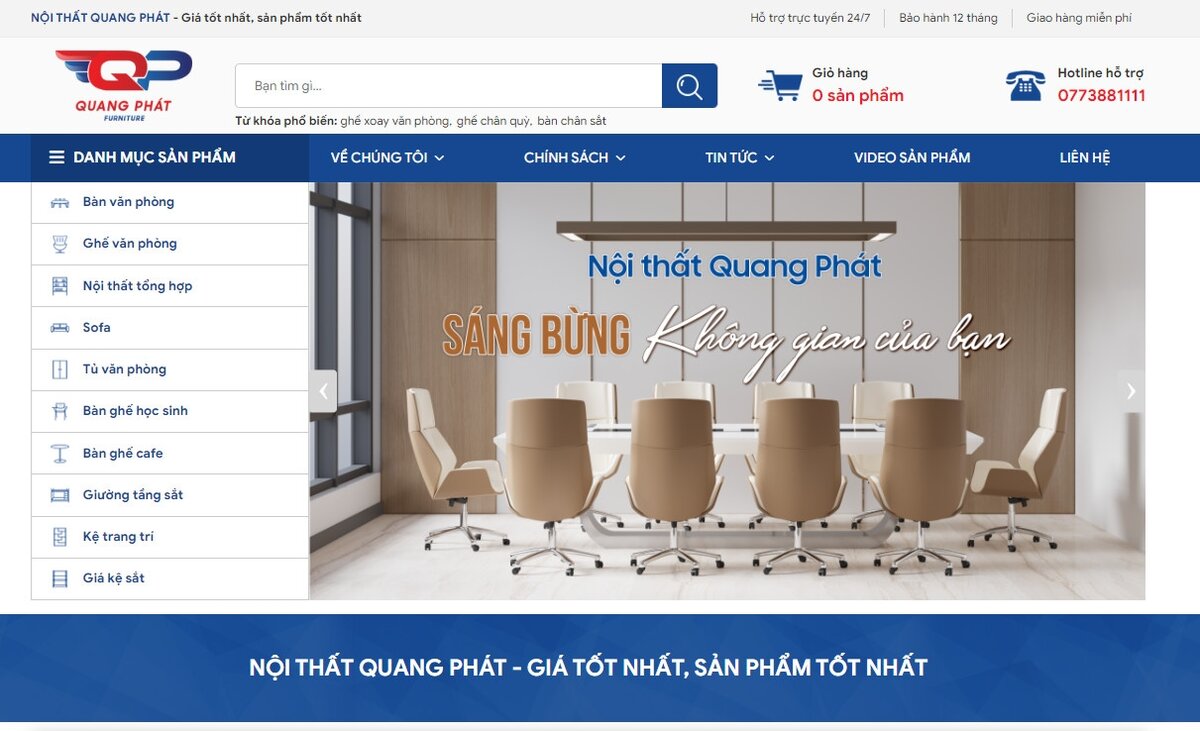Click the 'Hotline hỗ trợ' label
Screen dimensions: 1200x731
1101,73
